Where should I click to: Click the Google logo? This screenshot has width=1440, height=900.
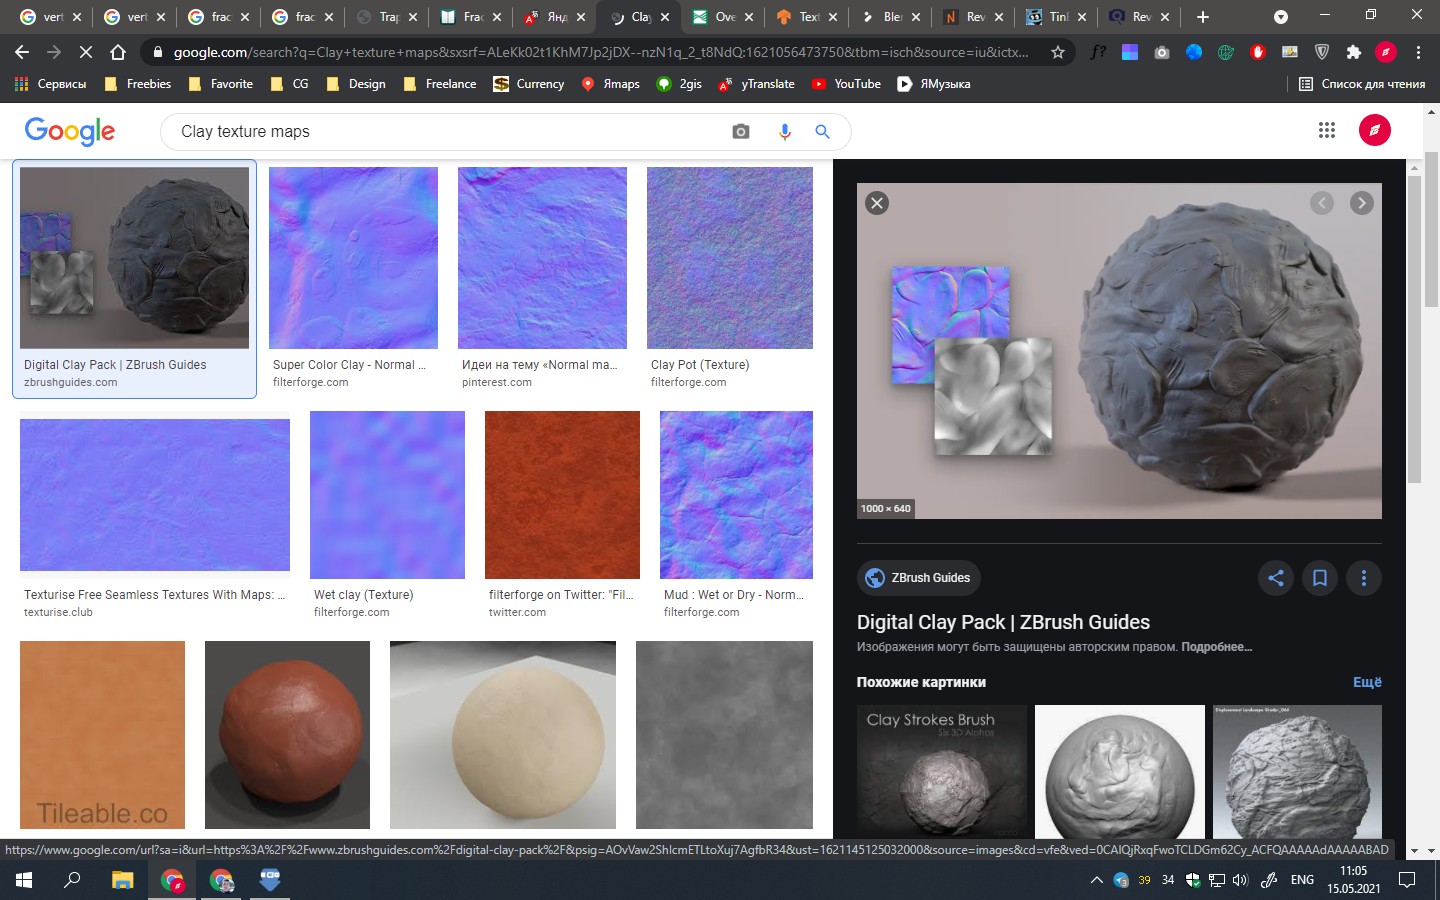click(x=70, y=131)
